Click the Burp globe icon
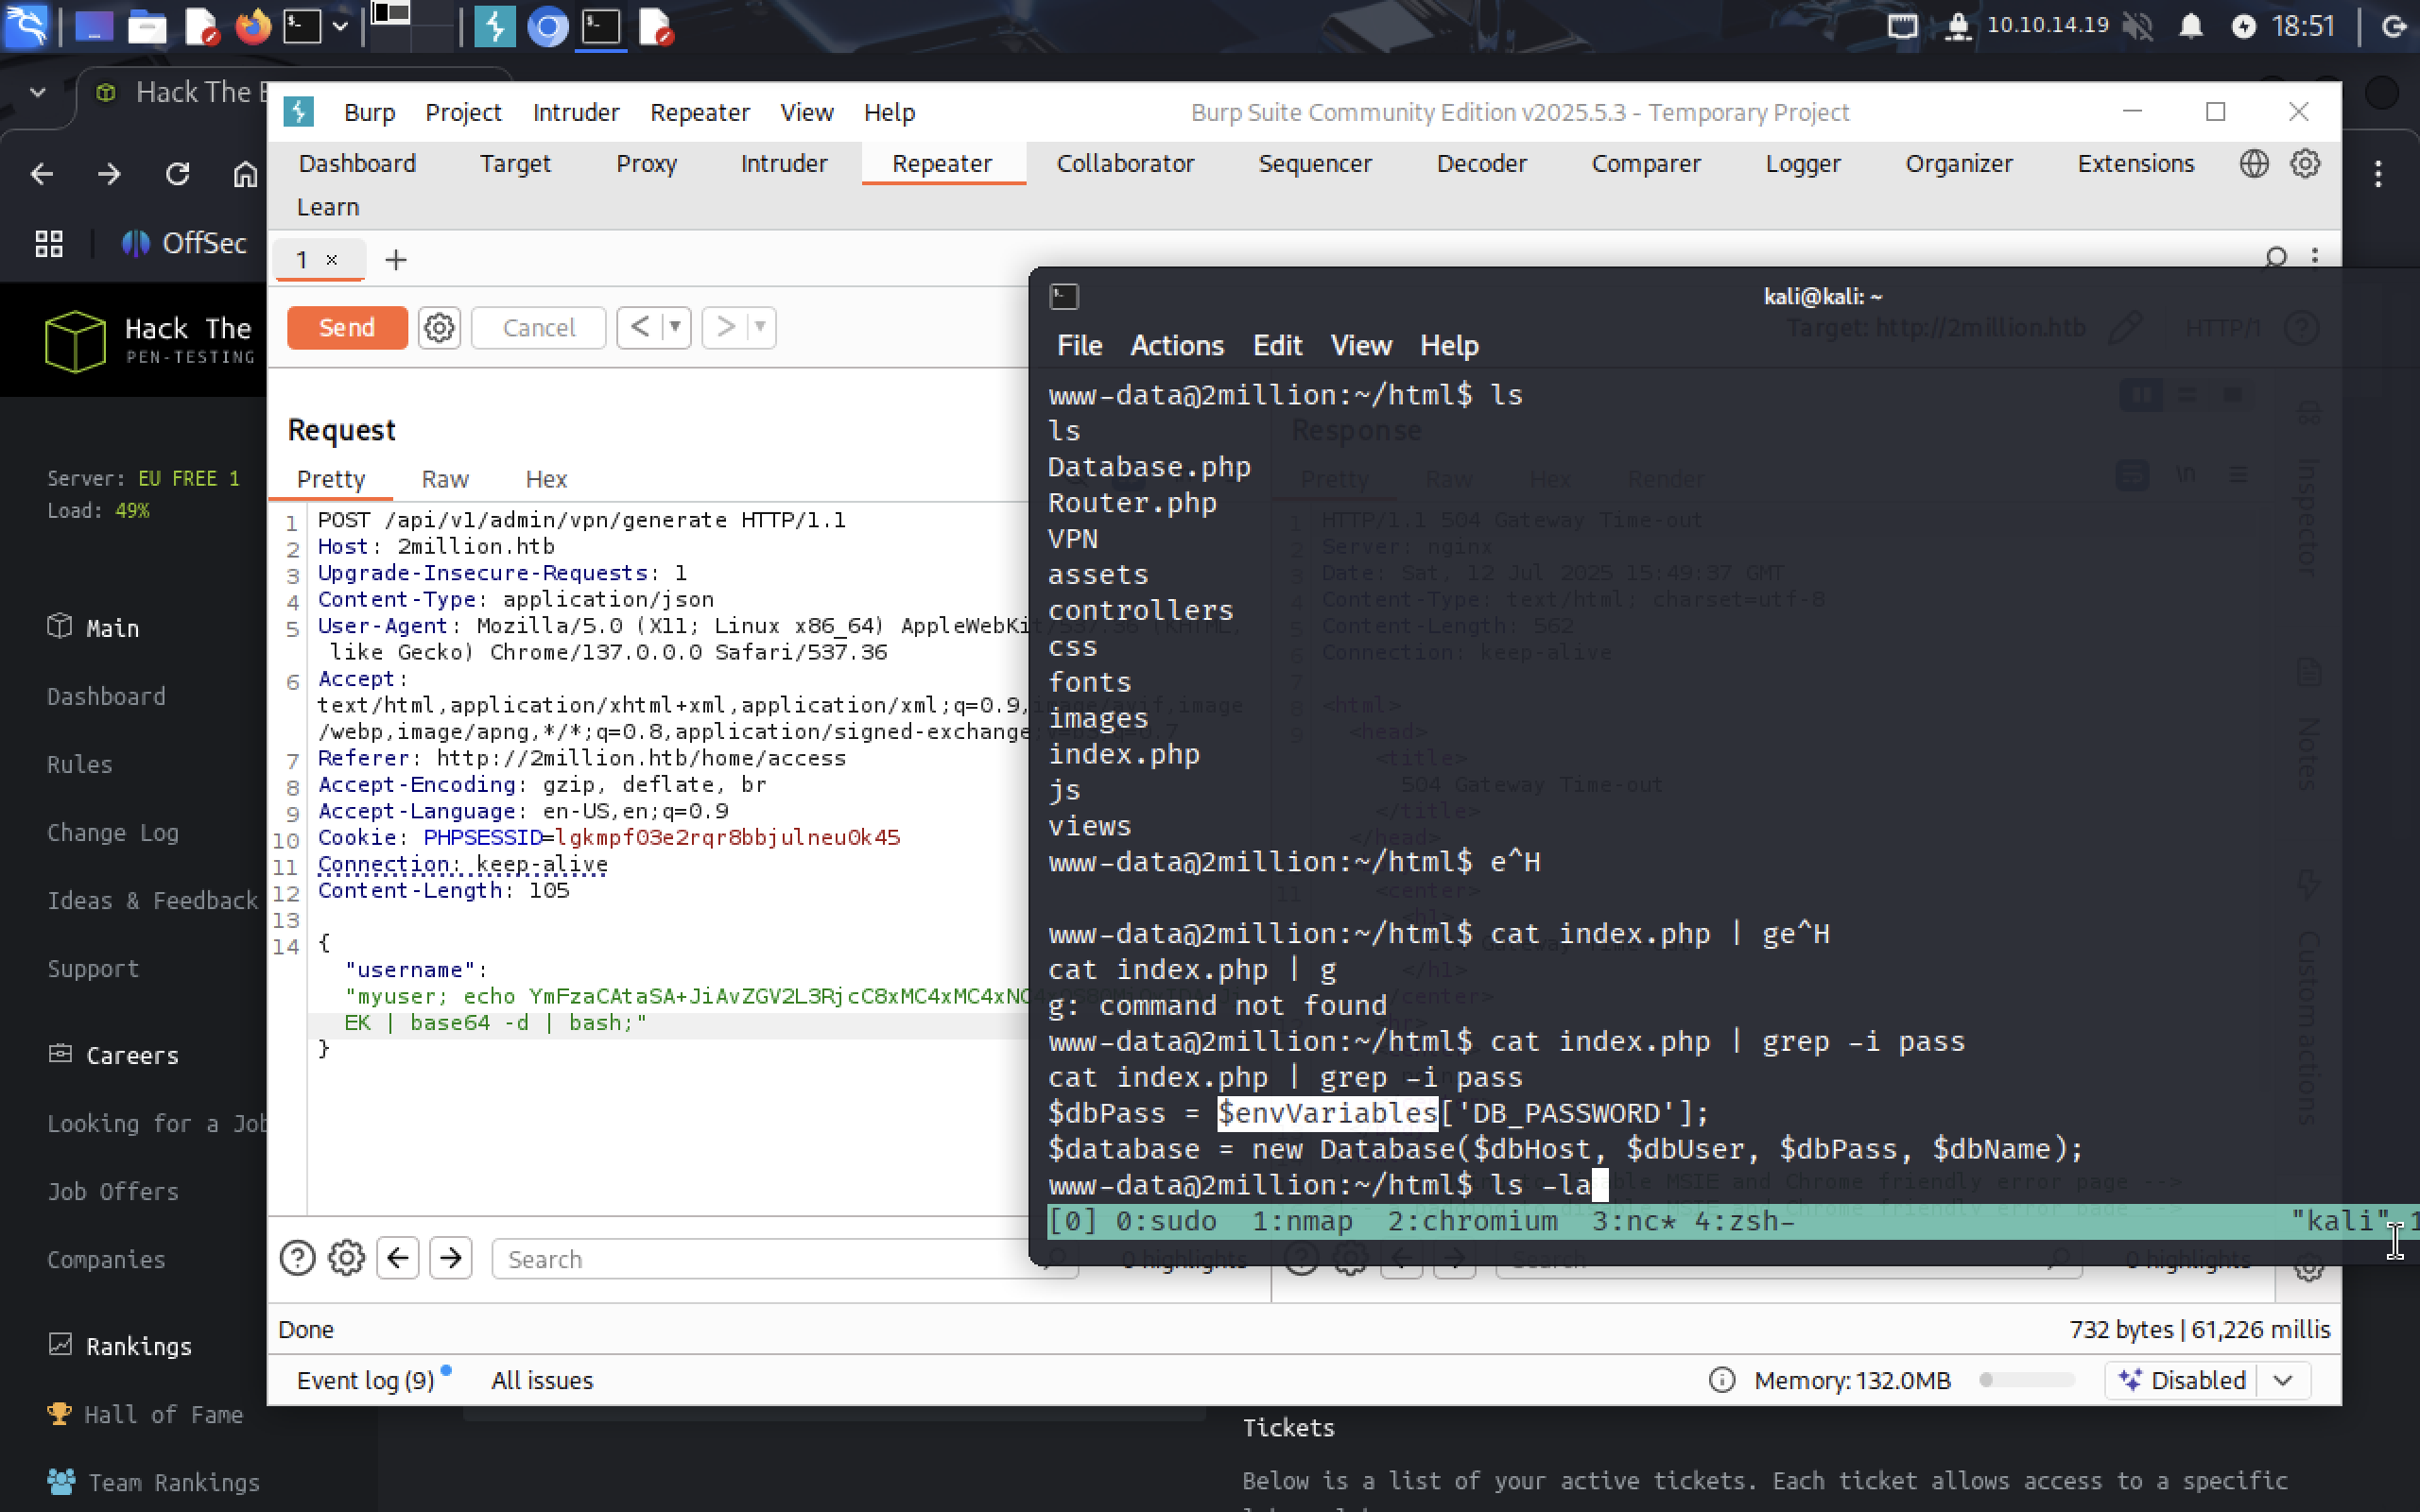The width and height of the screenshot is (2420, 1512). tap(2254, 163)
